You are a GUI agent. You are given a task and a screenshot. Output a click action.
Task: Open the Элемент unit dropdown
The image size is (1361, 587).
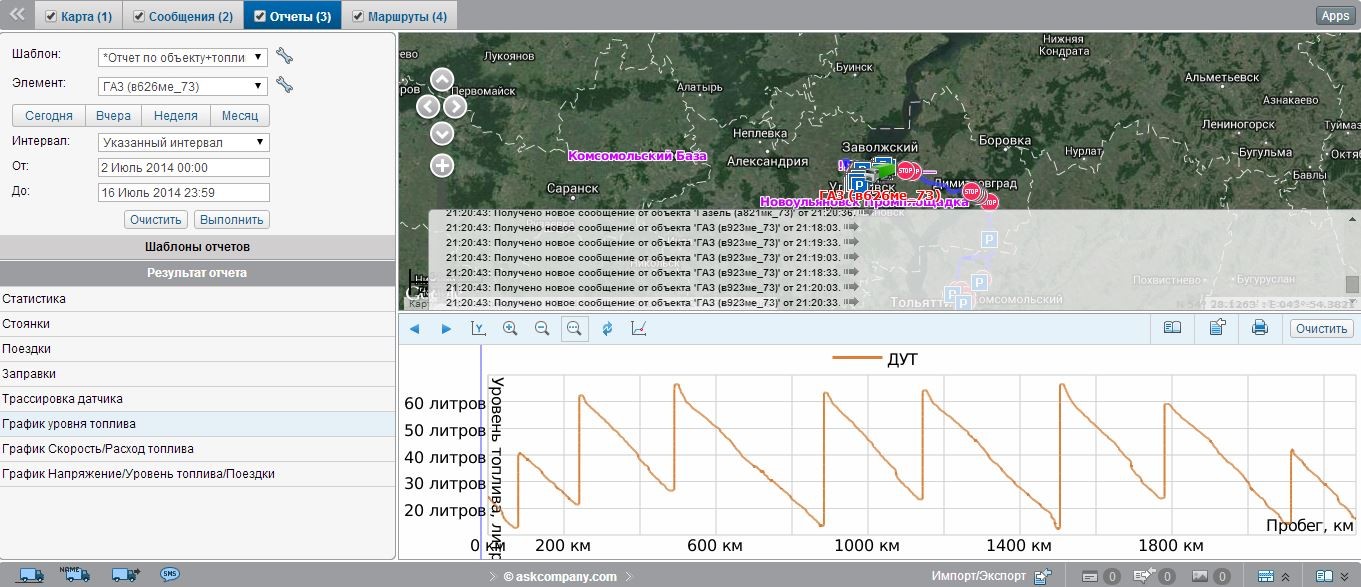[184, 86]
